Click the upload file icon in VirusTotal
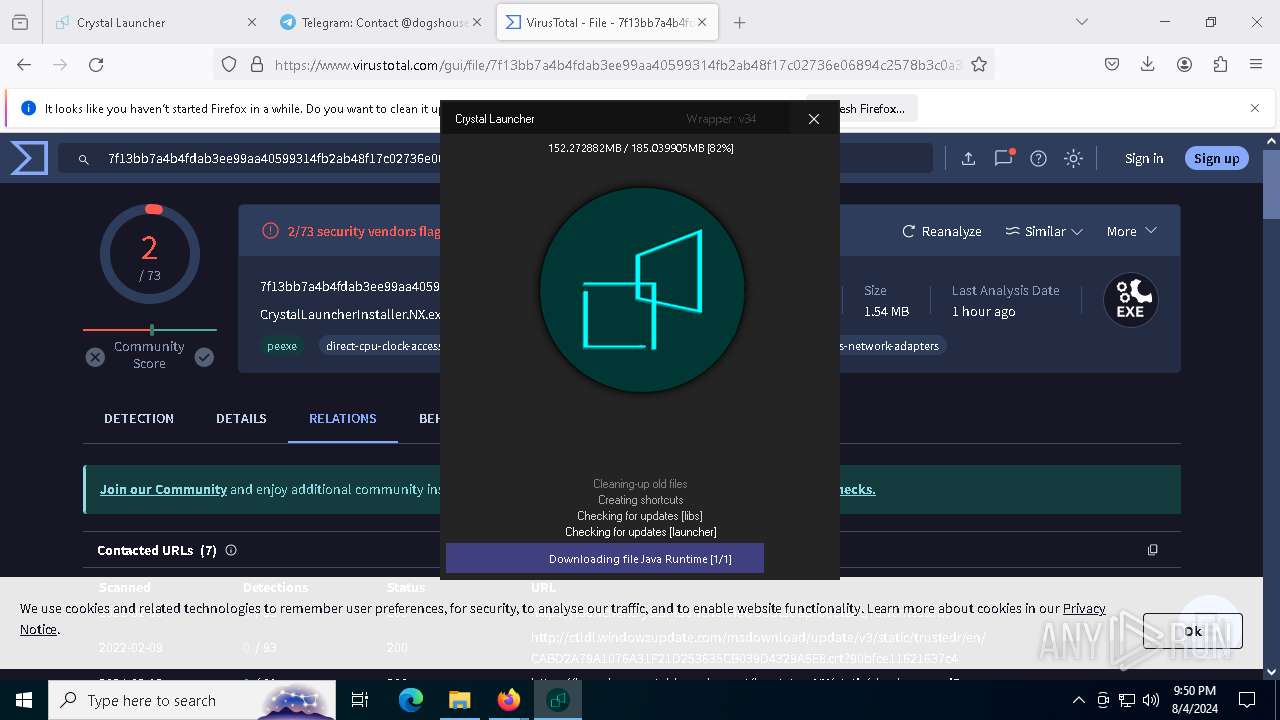Screen dimensions: 1280x720 tap(968, 158)
